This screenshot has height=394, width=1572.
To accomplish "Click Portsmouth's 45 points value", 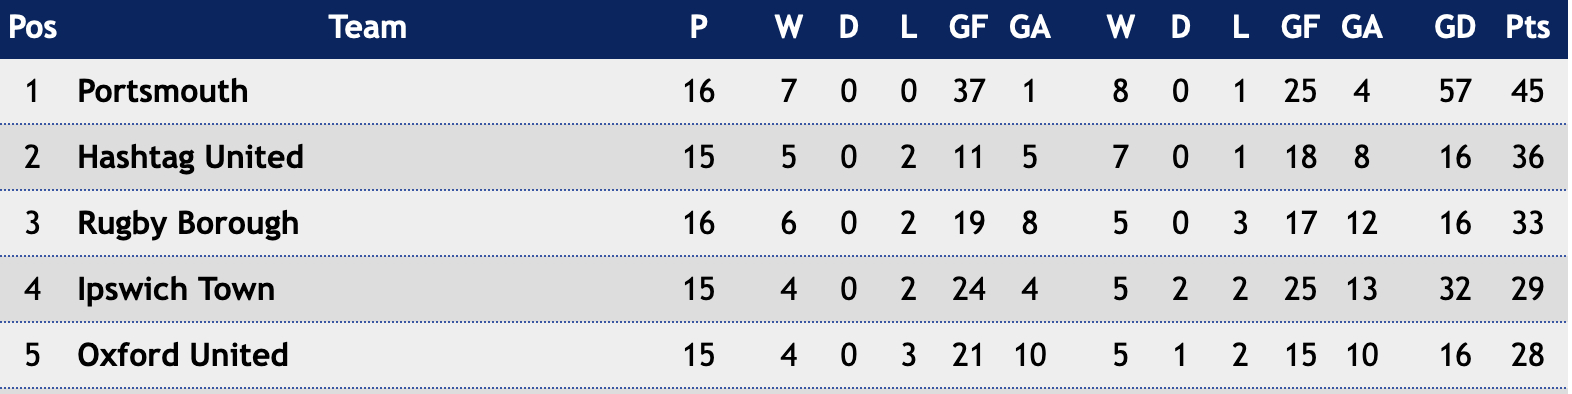I will (x=1527, y=91).
